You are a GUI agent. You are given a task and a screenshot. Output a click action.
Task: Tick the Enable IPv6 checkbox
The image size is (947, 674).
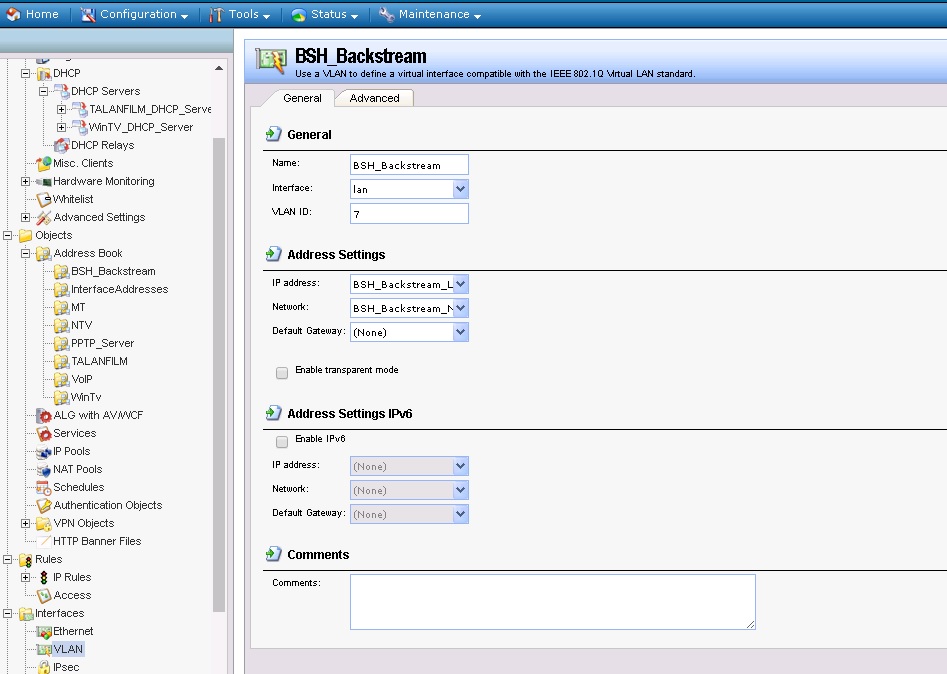(282, 440)
